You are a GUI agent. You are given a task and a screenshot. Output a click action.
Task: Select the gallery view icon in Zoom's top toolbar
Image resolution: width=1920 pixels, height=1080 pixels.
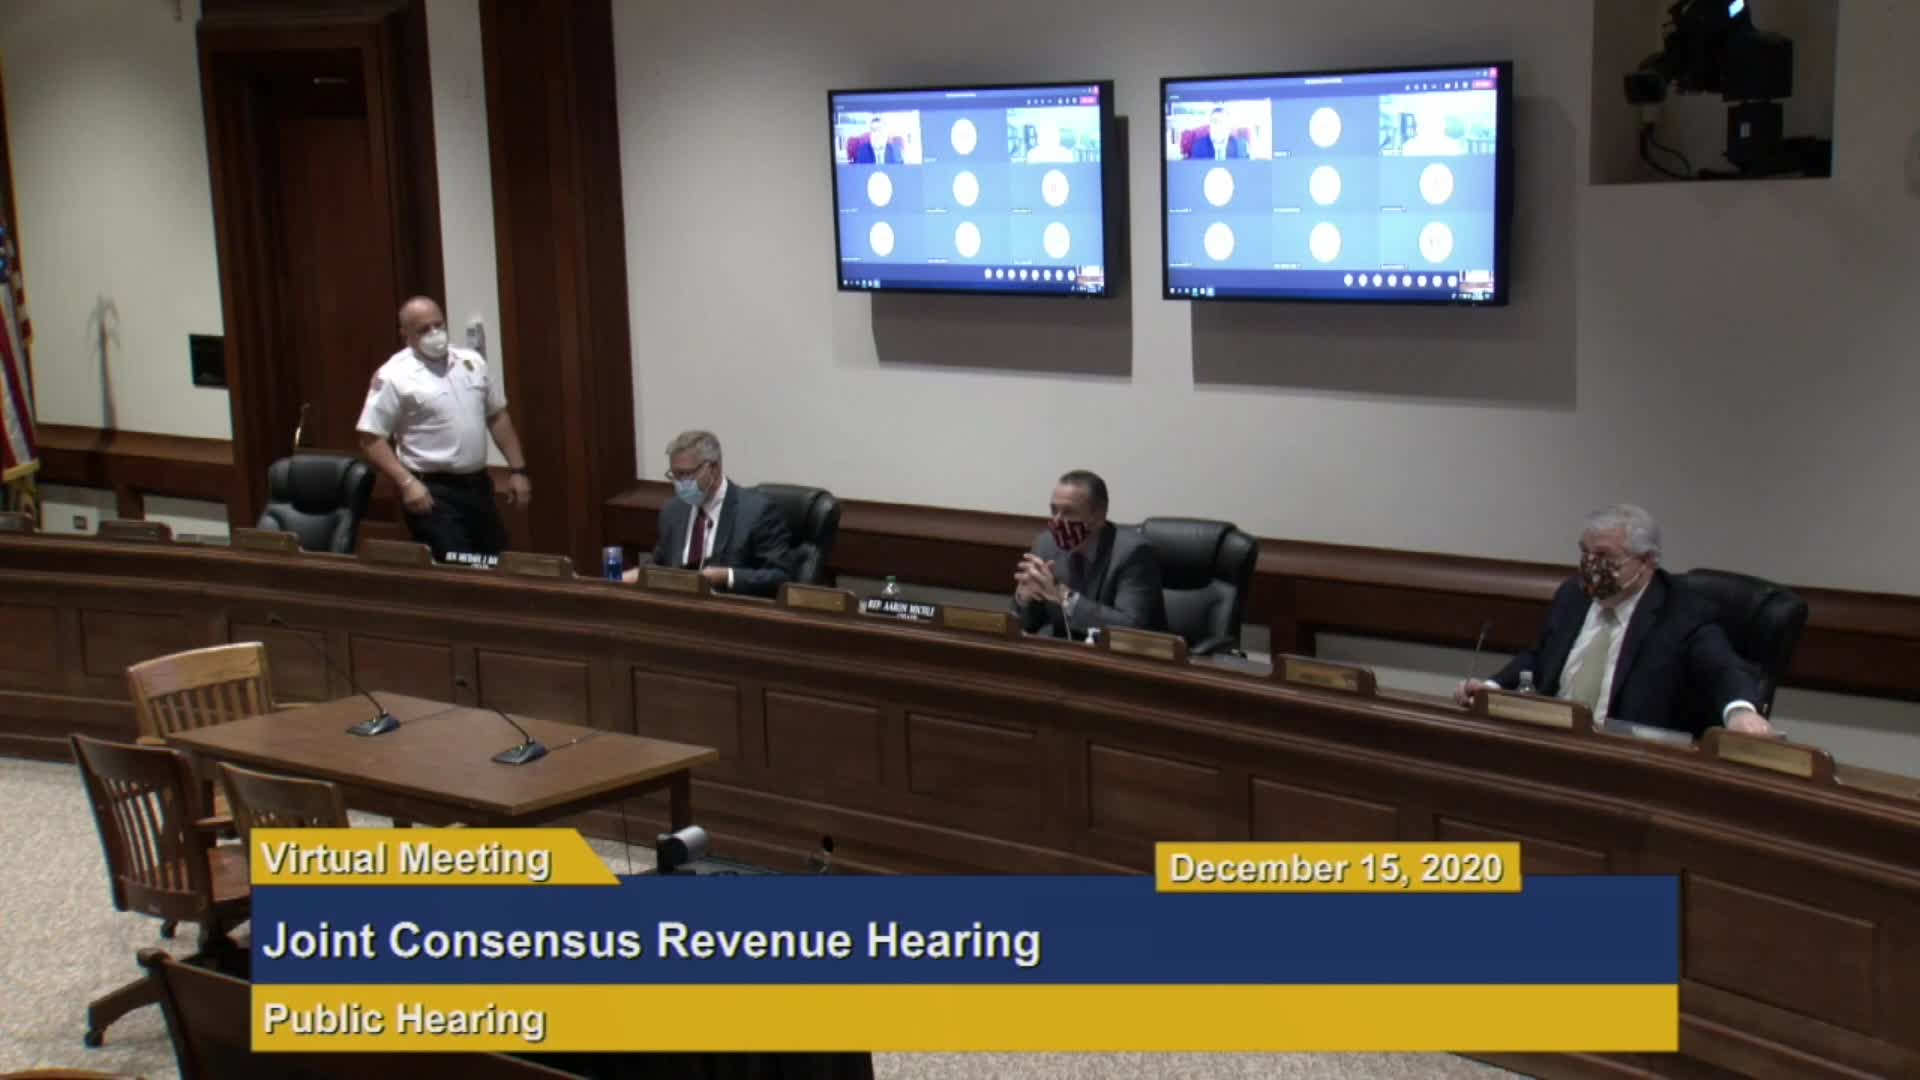(x=1060, y=101)
